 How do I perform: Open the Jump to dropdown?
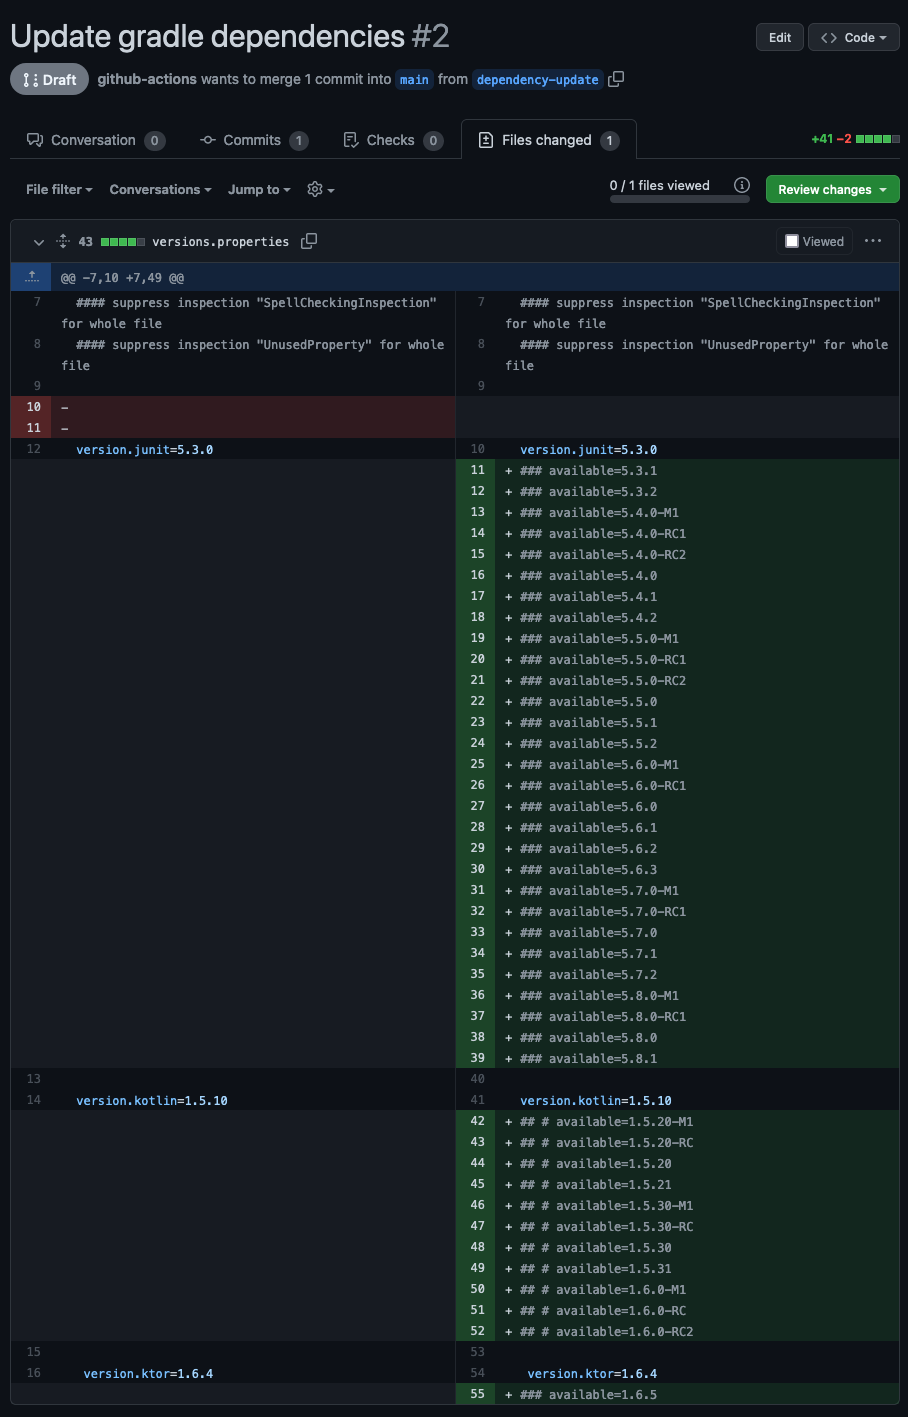coord(258,189)
